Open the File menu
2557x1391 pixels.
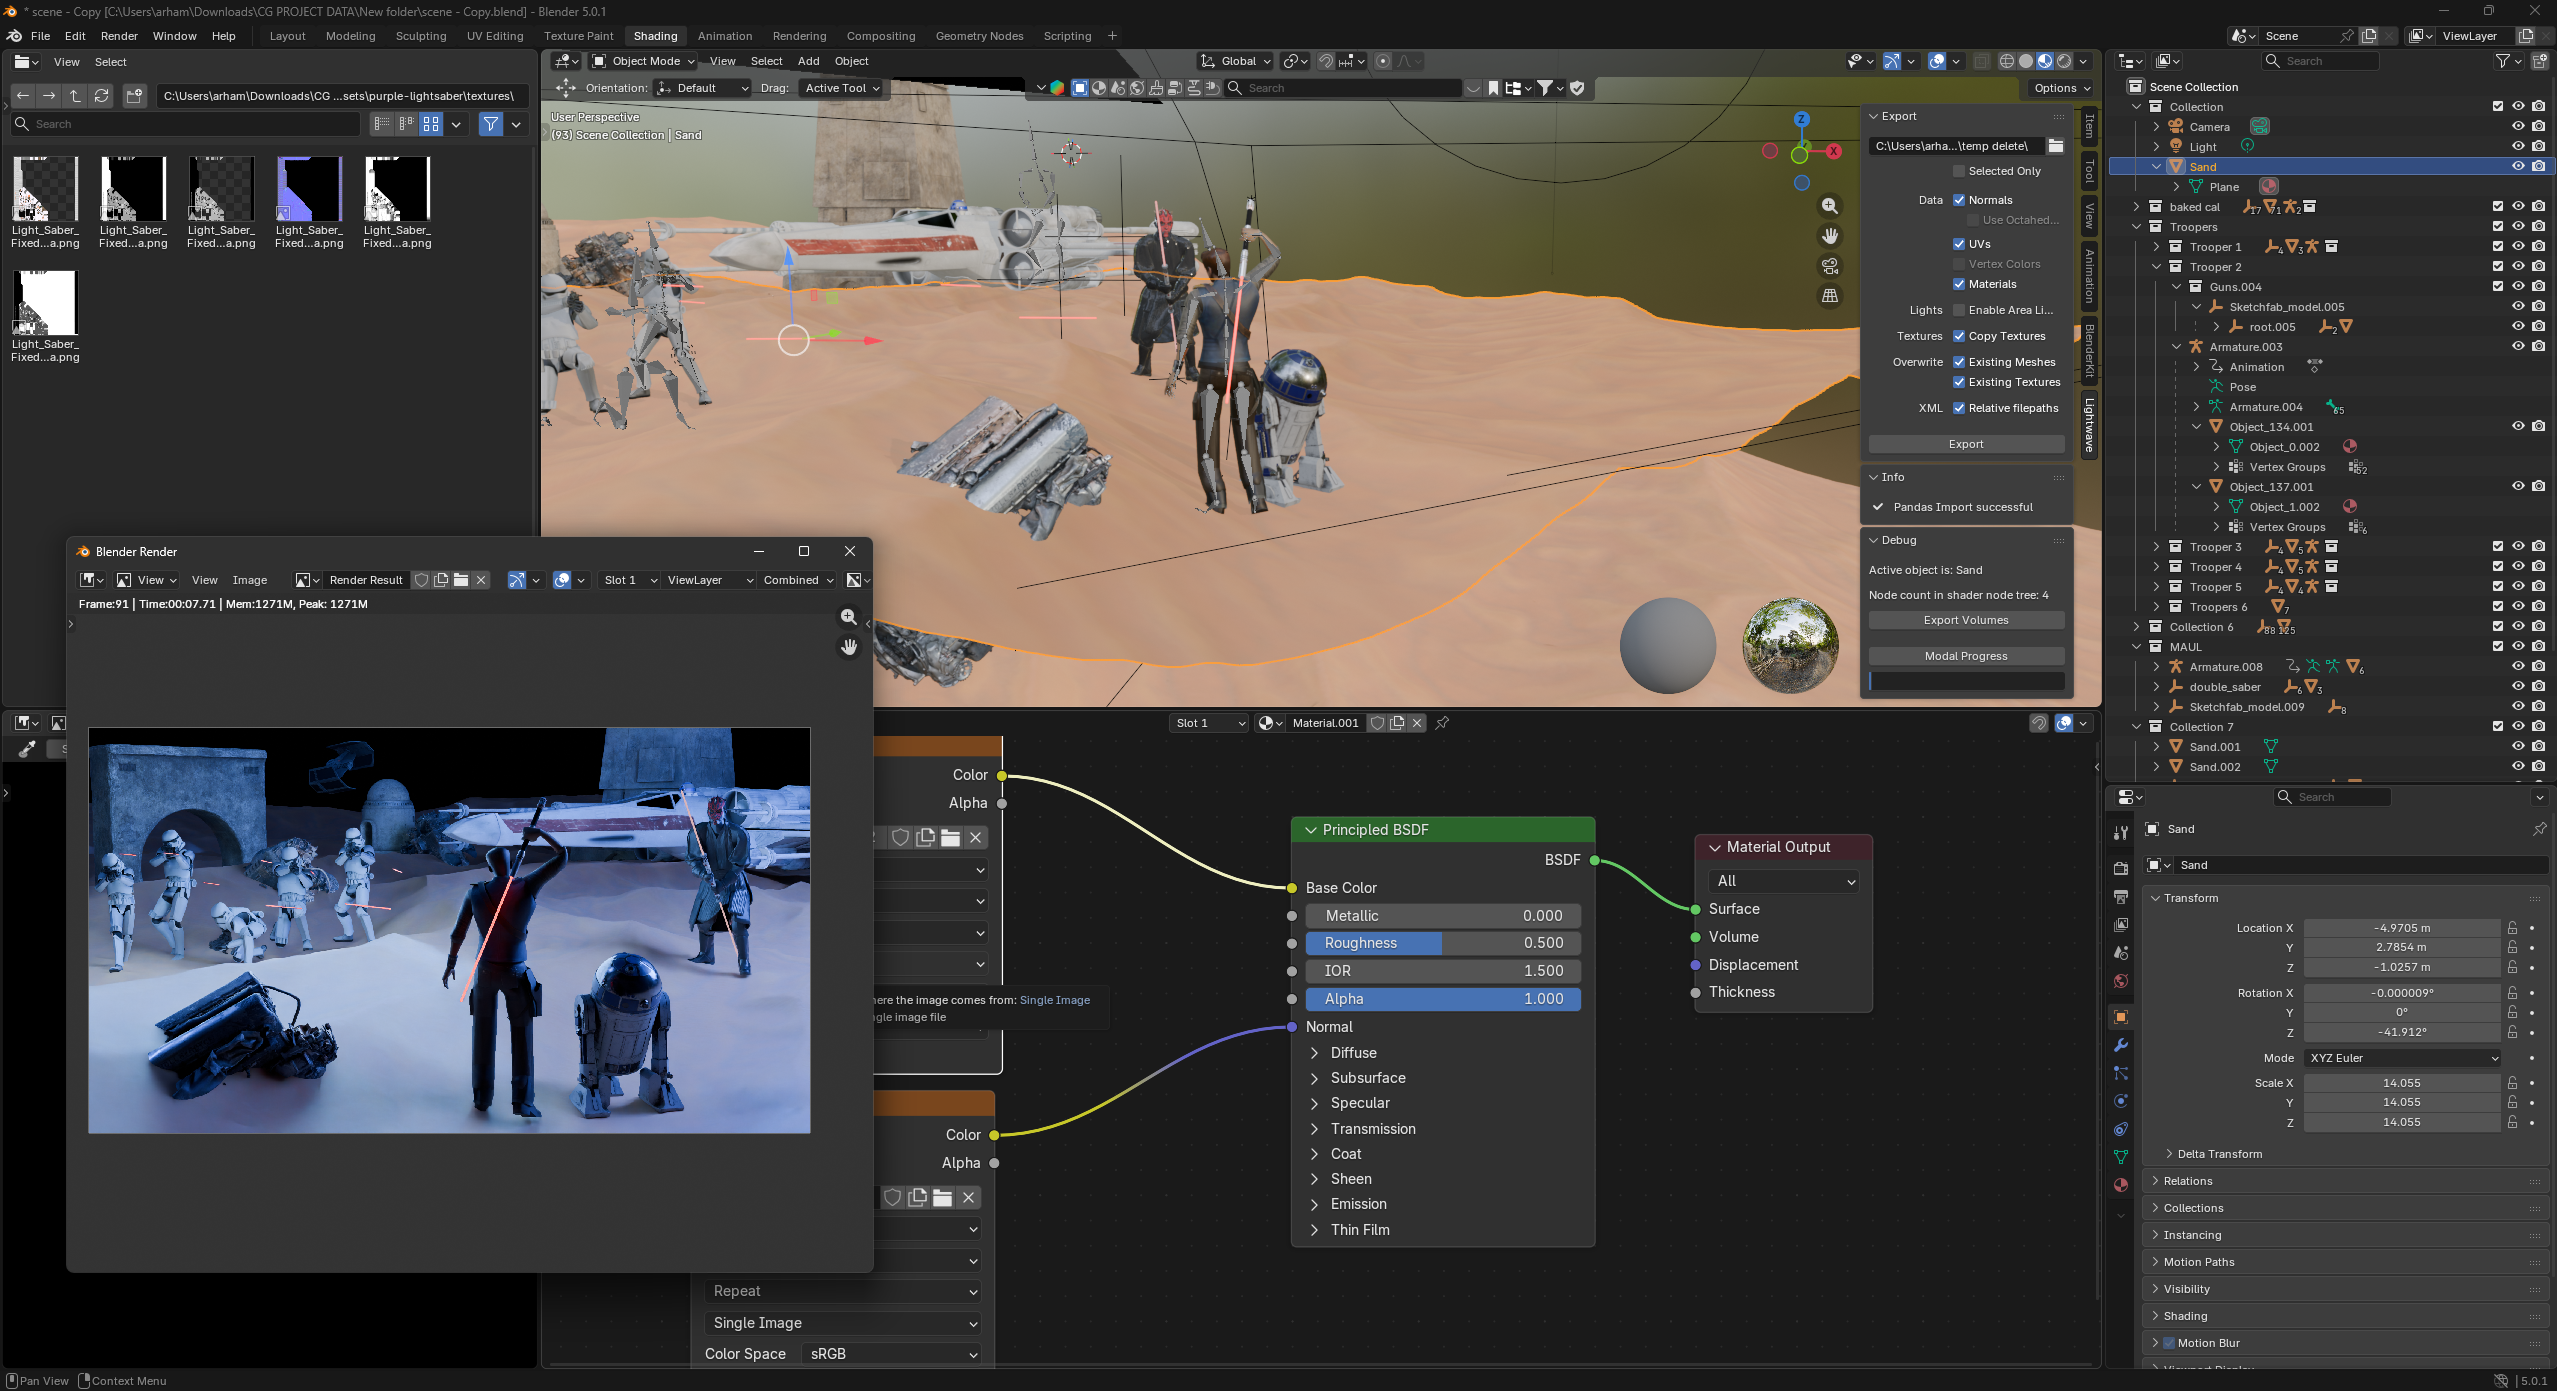coord(41,36)
